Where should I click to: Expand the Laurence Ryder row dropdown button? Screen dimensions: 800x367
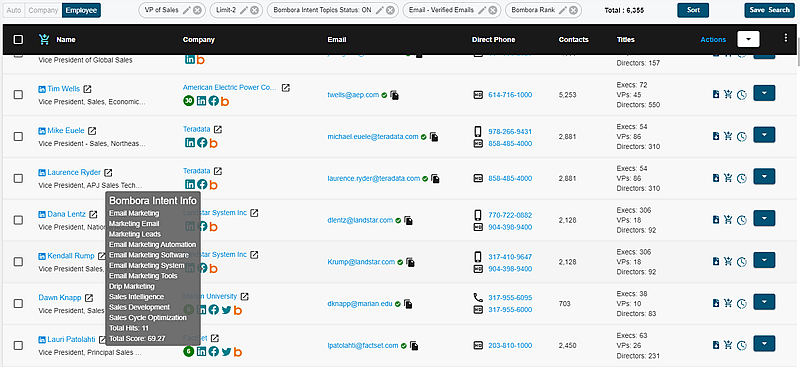coord(764,177)
